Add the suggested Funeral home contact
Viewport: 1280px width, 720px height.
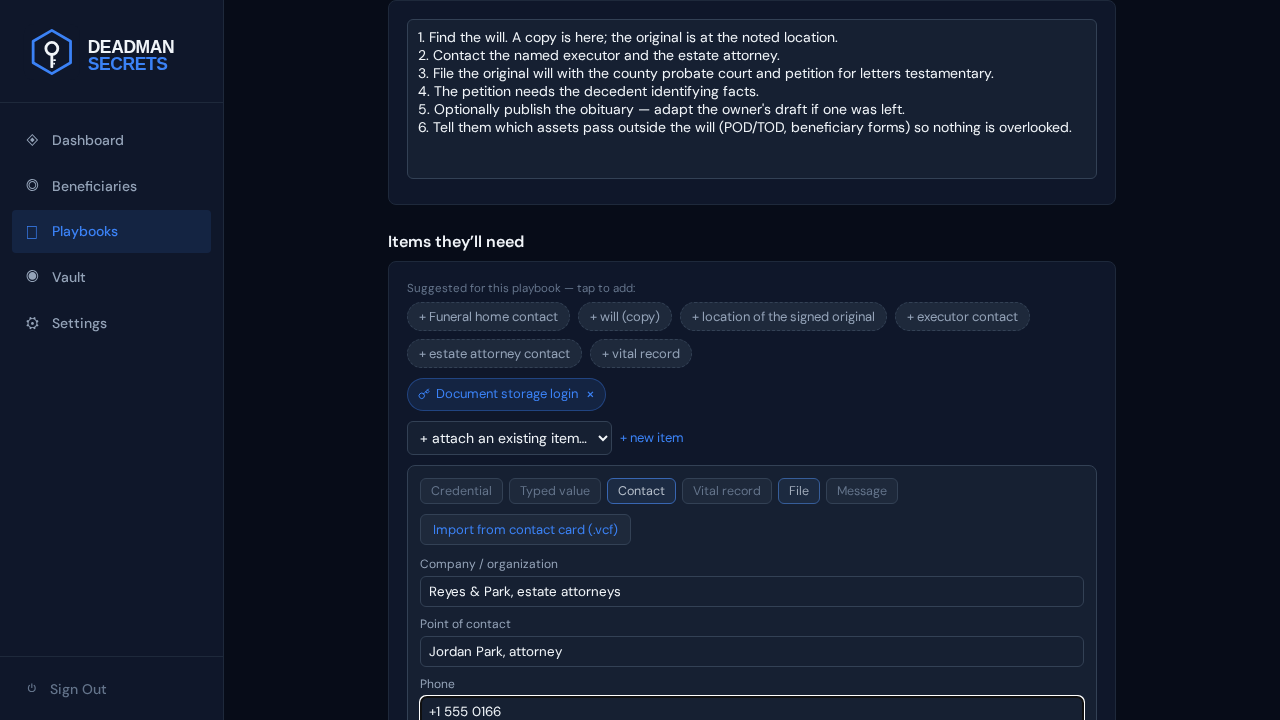coord(488,317)
